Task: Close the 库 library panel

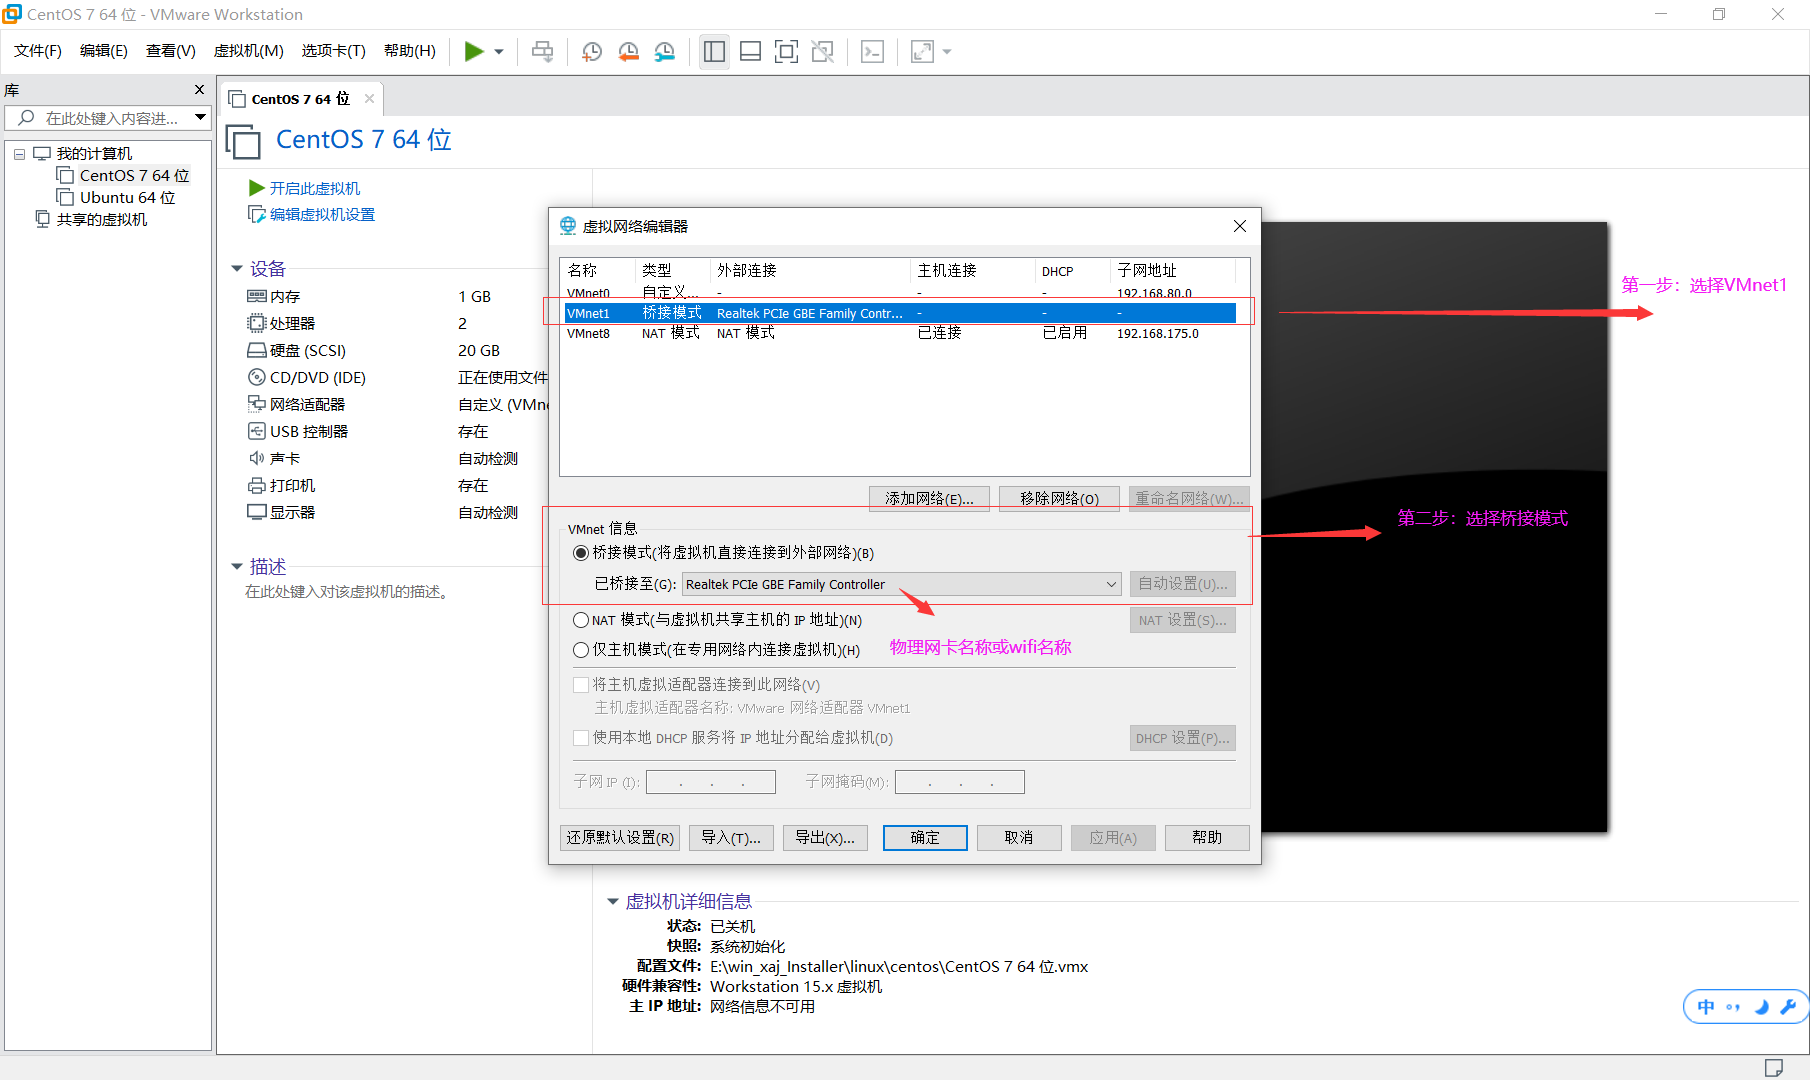Action: [199, 89]
